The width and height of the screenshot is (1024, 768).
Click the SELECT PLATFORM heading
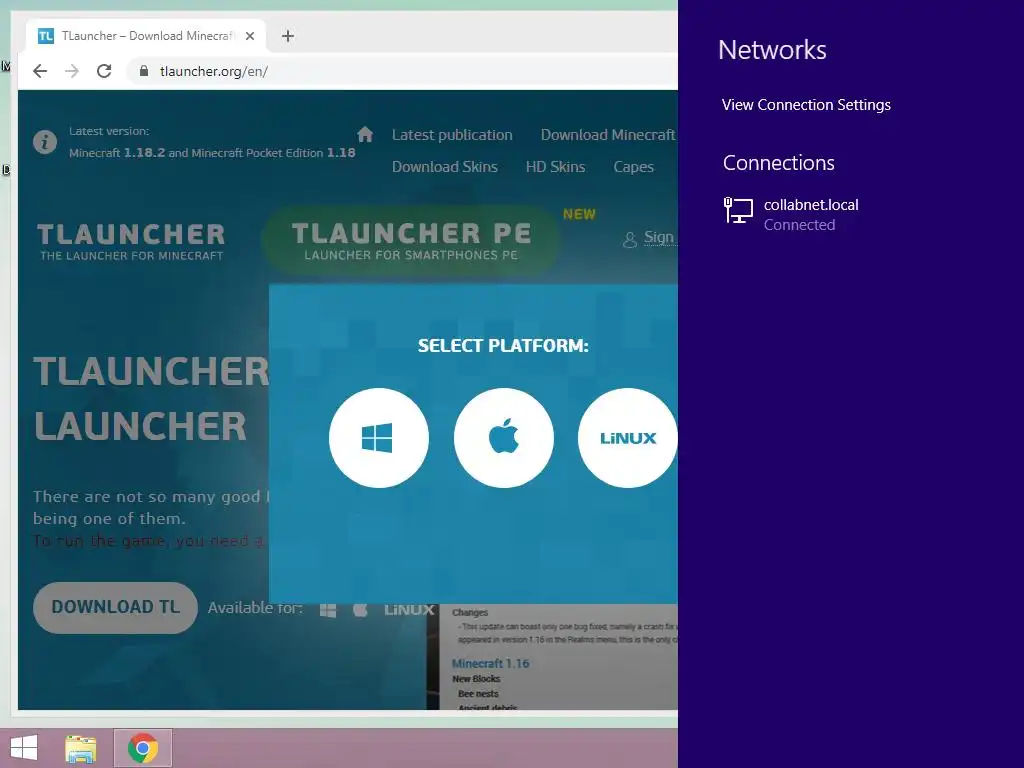(503, 345)
